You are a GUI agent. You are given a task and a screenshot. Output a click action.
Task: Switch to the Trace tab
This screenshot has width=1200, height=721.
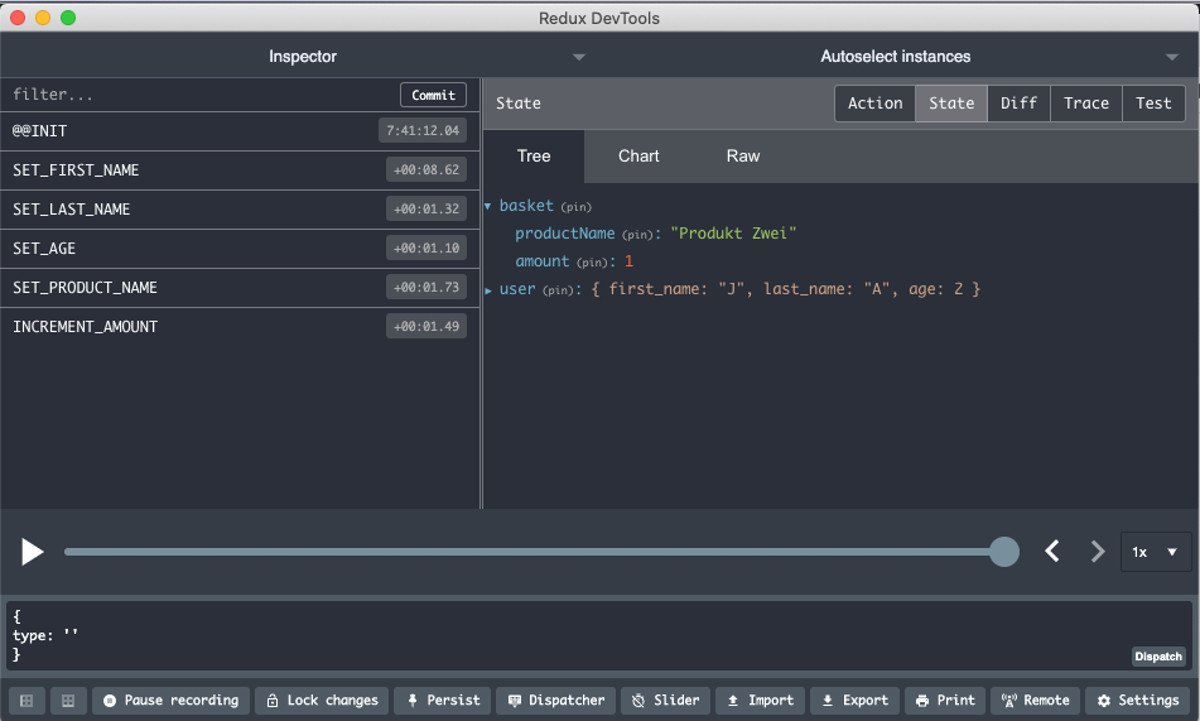pyautogui.click(x=1086, y=103)
